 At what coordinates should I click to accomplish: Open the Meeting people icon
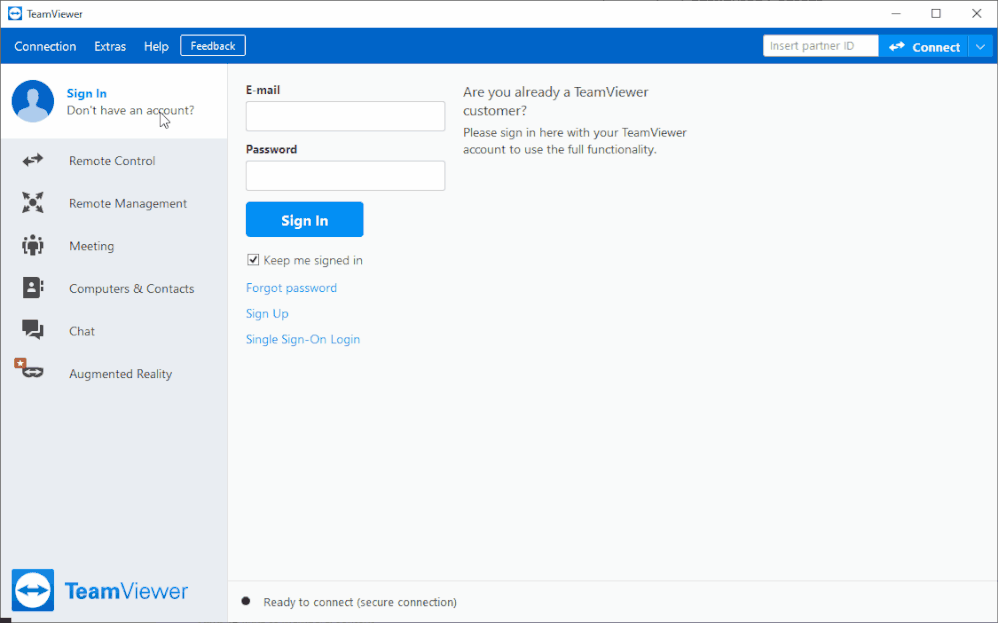pyautogui.click(x=32, y=245)
